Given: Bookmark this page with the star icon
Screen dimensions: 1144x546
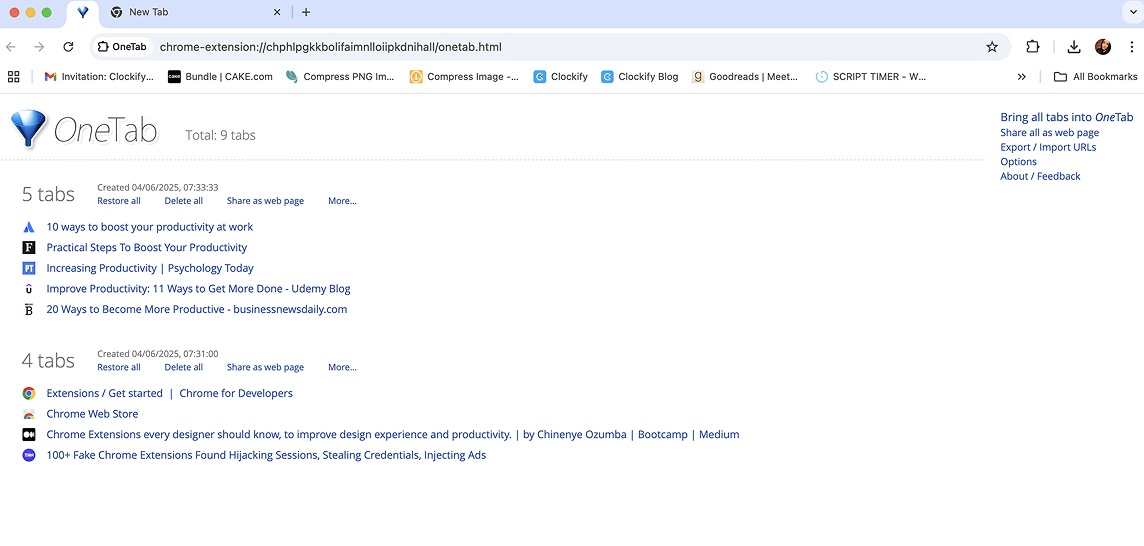Looking at the screenshot, I should 992,47.
